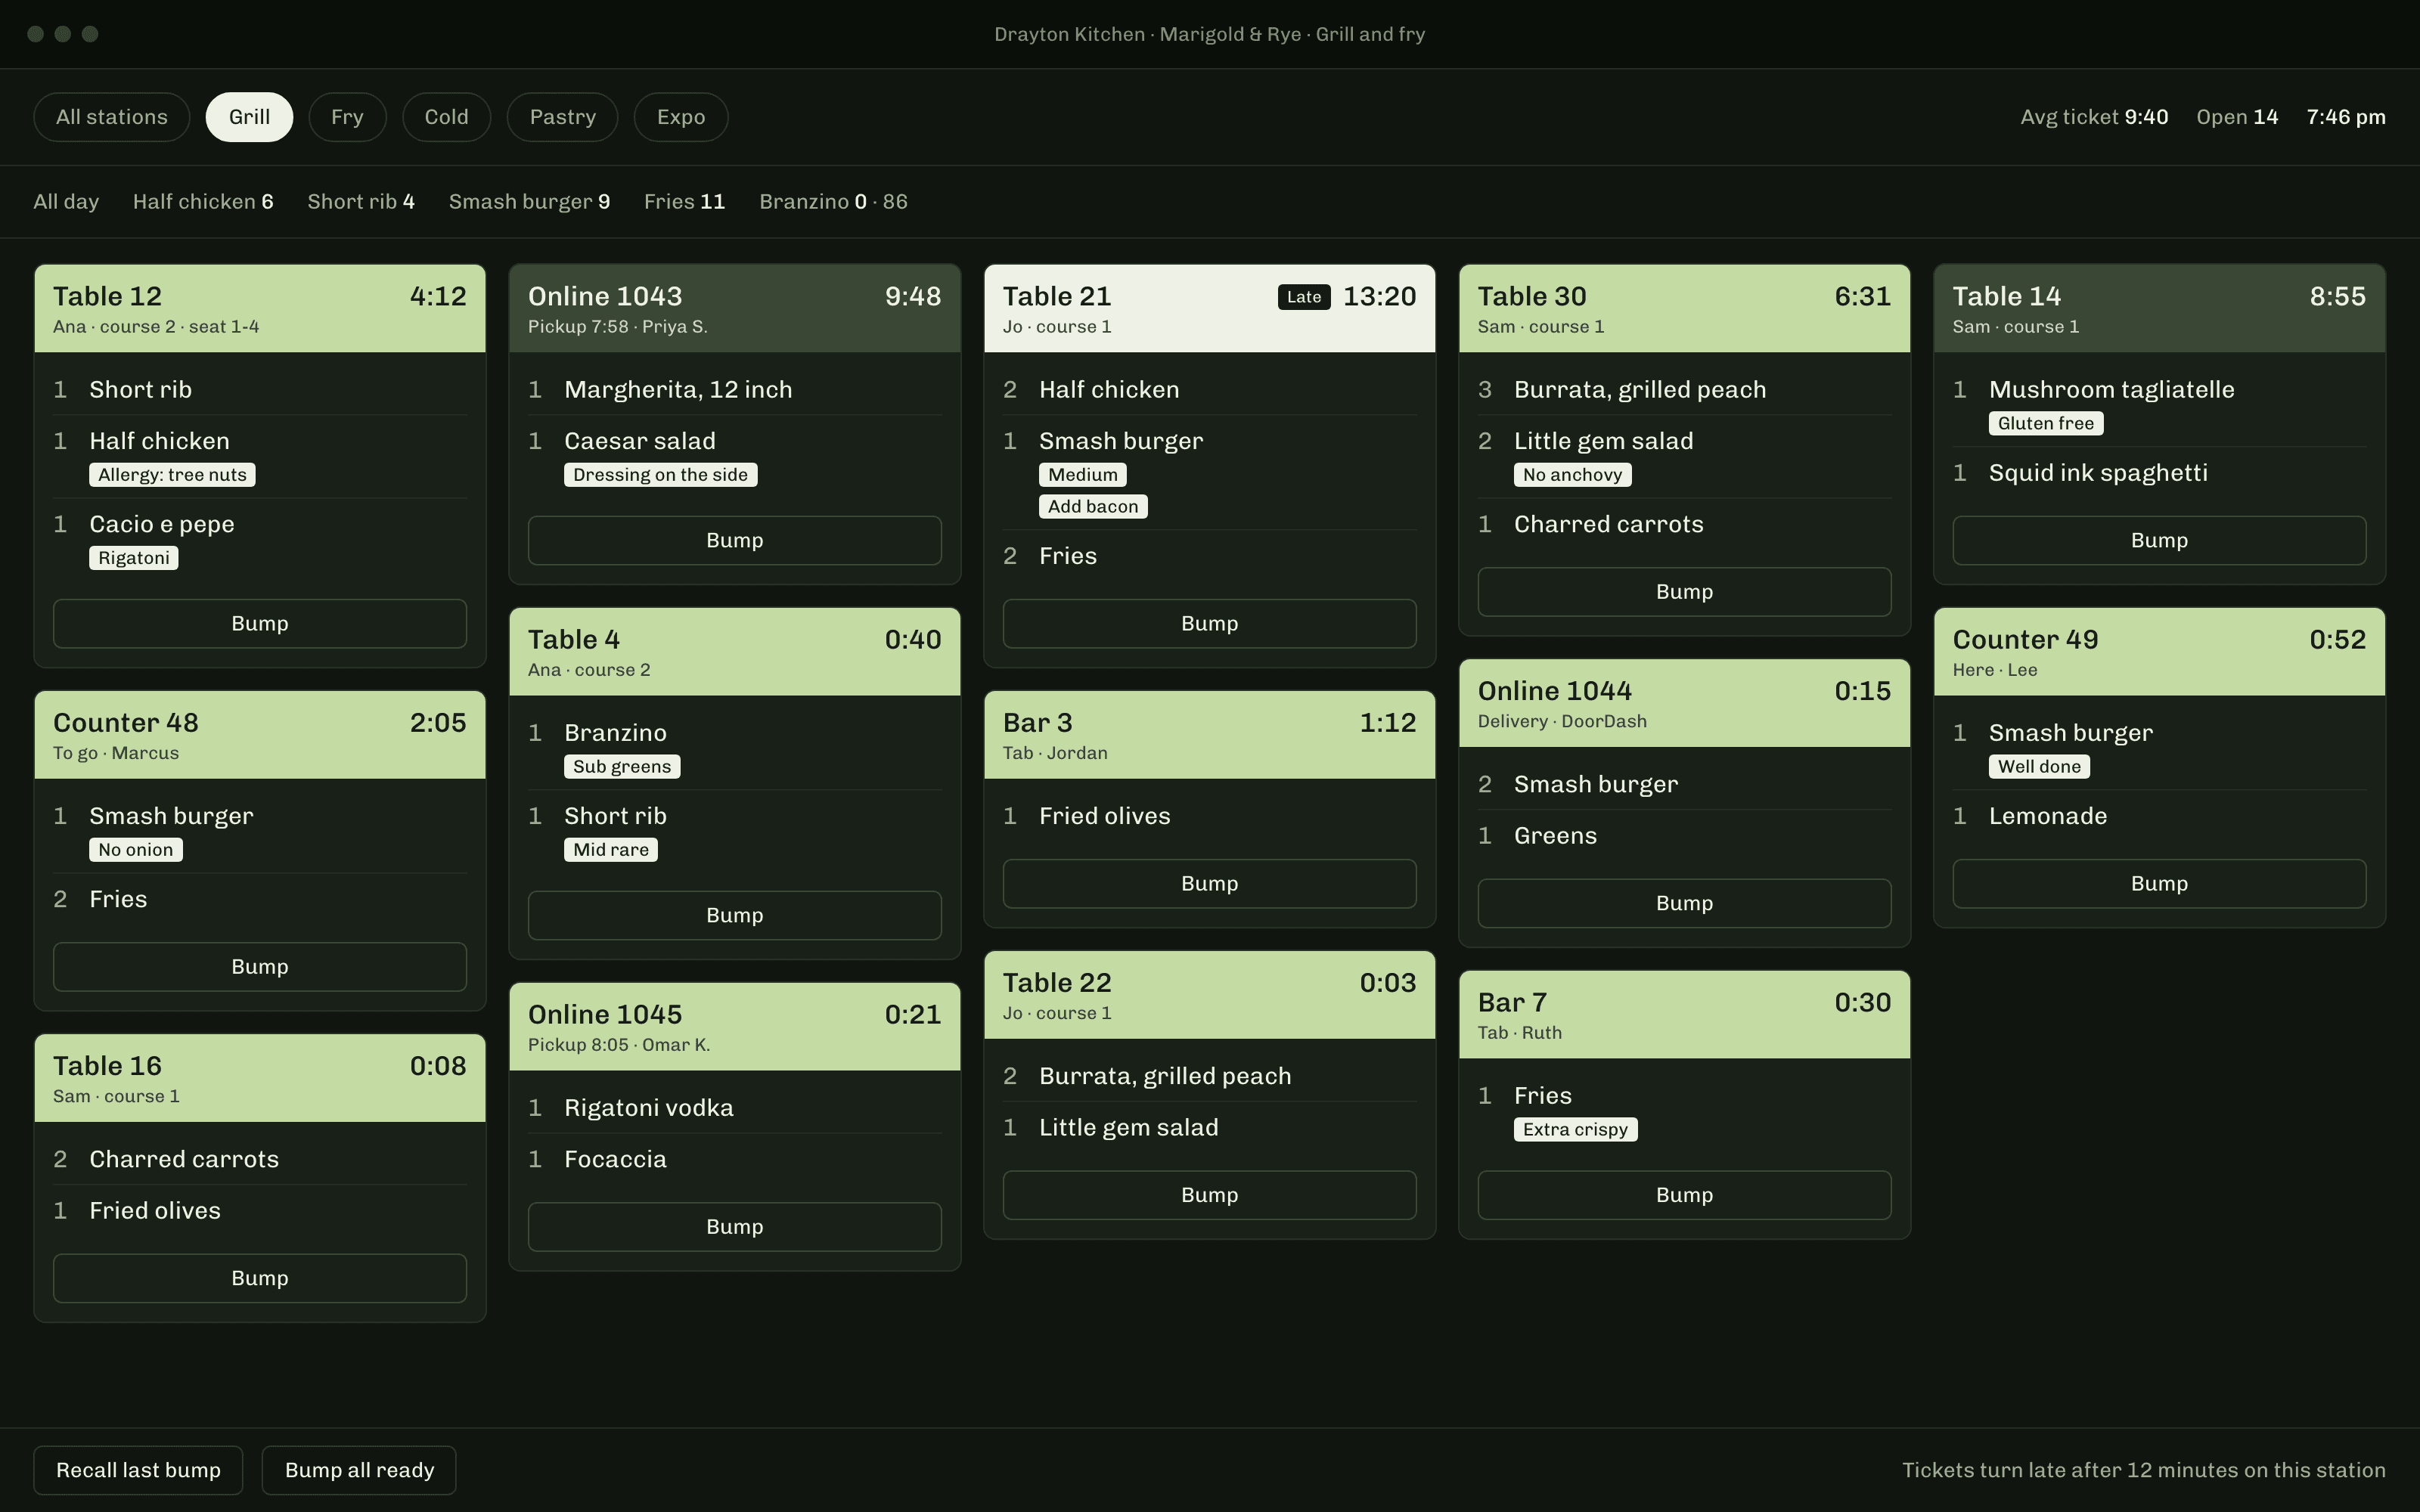
Task: Click Squid ink spaghetti on Table 14
Action: pos(2098,473)
